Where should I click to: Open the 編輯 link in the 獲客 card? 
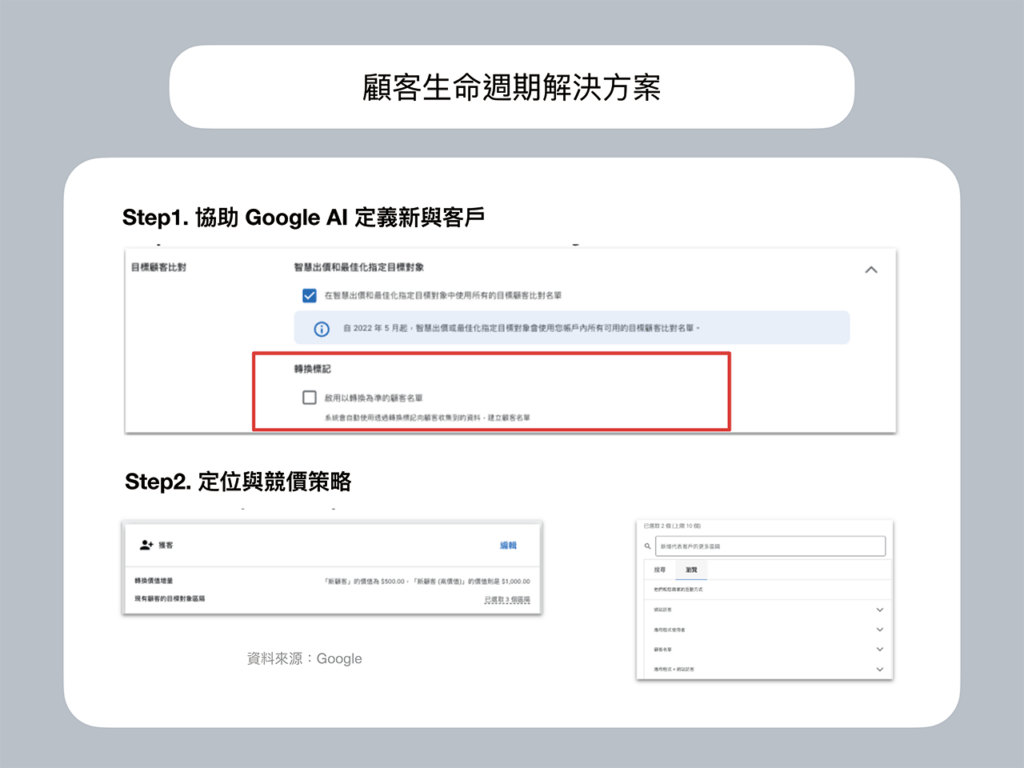[x=508, y=545]
